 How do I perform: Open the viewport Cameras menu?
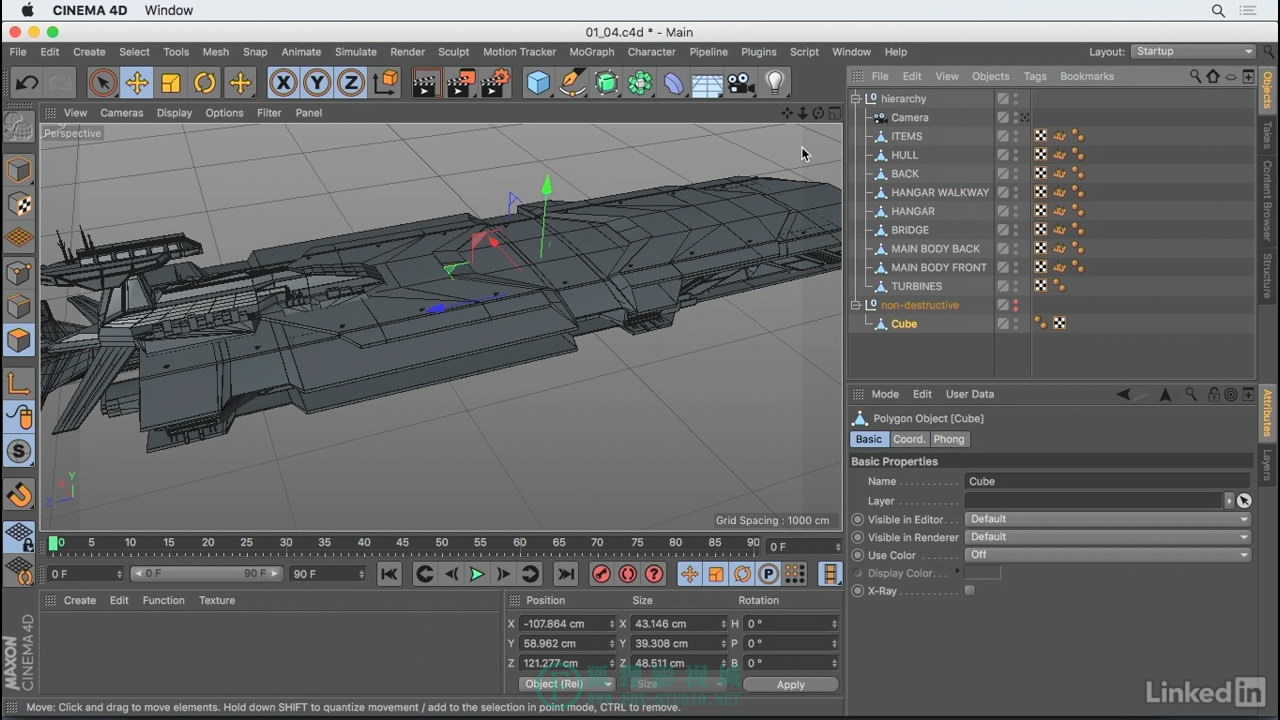121,113
